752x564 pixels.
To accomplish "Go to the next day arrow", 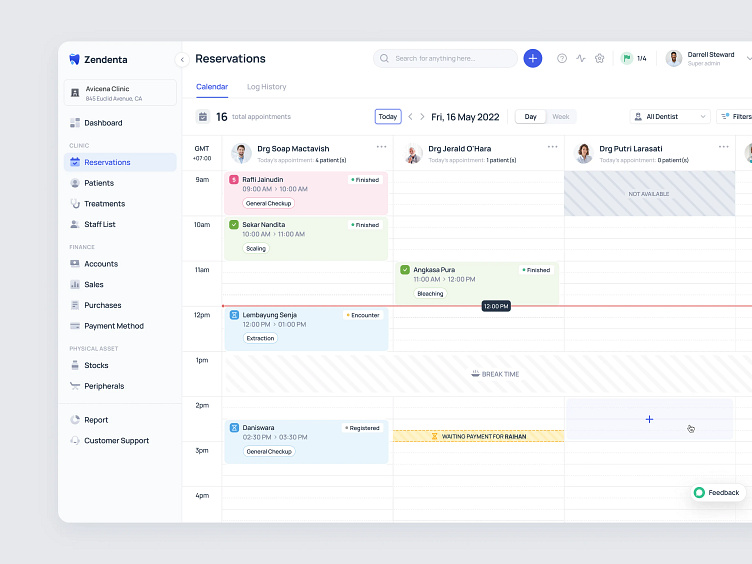I will pos(422,117).
